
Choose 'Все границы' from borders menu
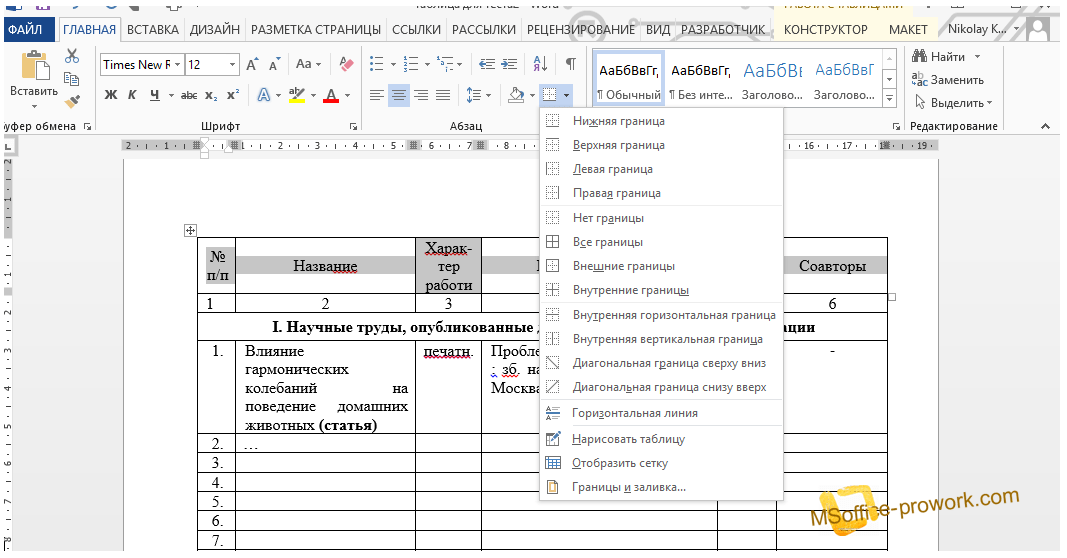[607, 242]
